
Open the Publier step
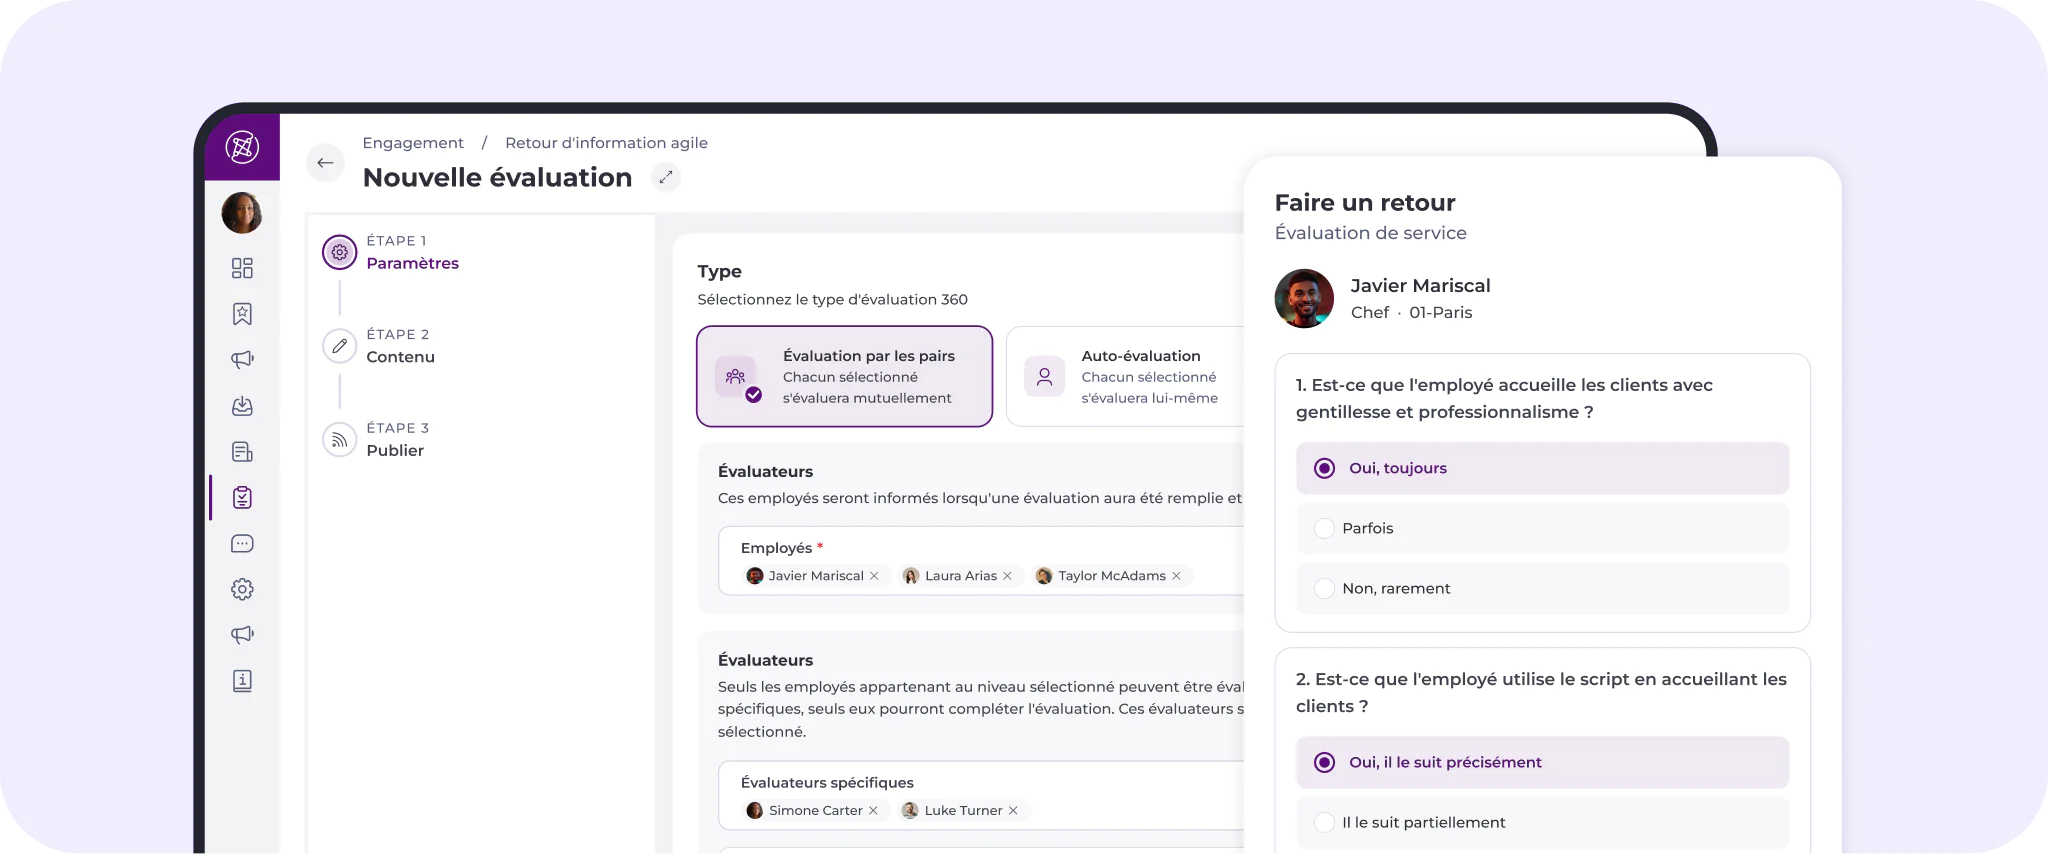[395, 450]
